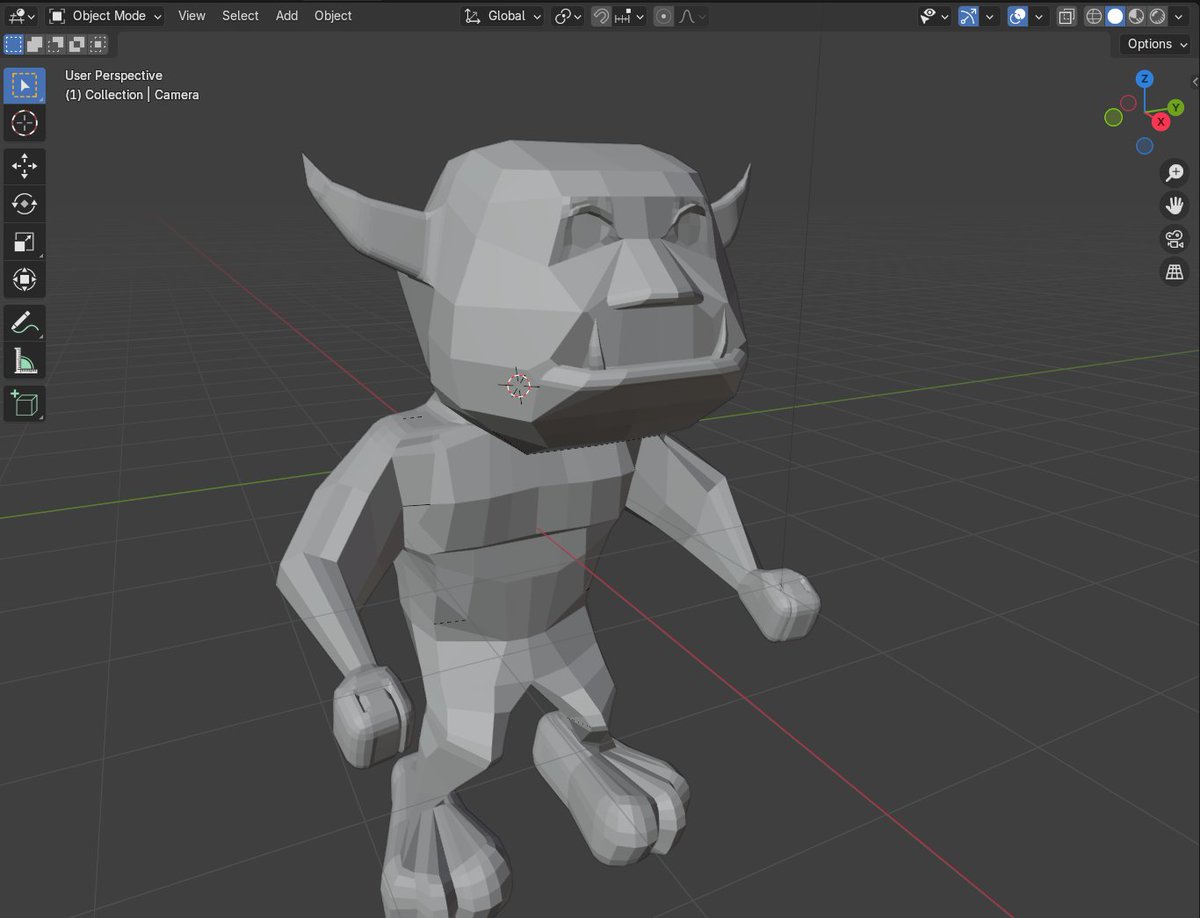This screenshot has height=918, width=1200.
Task: Toggle camera view with camera icon
Action: tap(1174, 238)
